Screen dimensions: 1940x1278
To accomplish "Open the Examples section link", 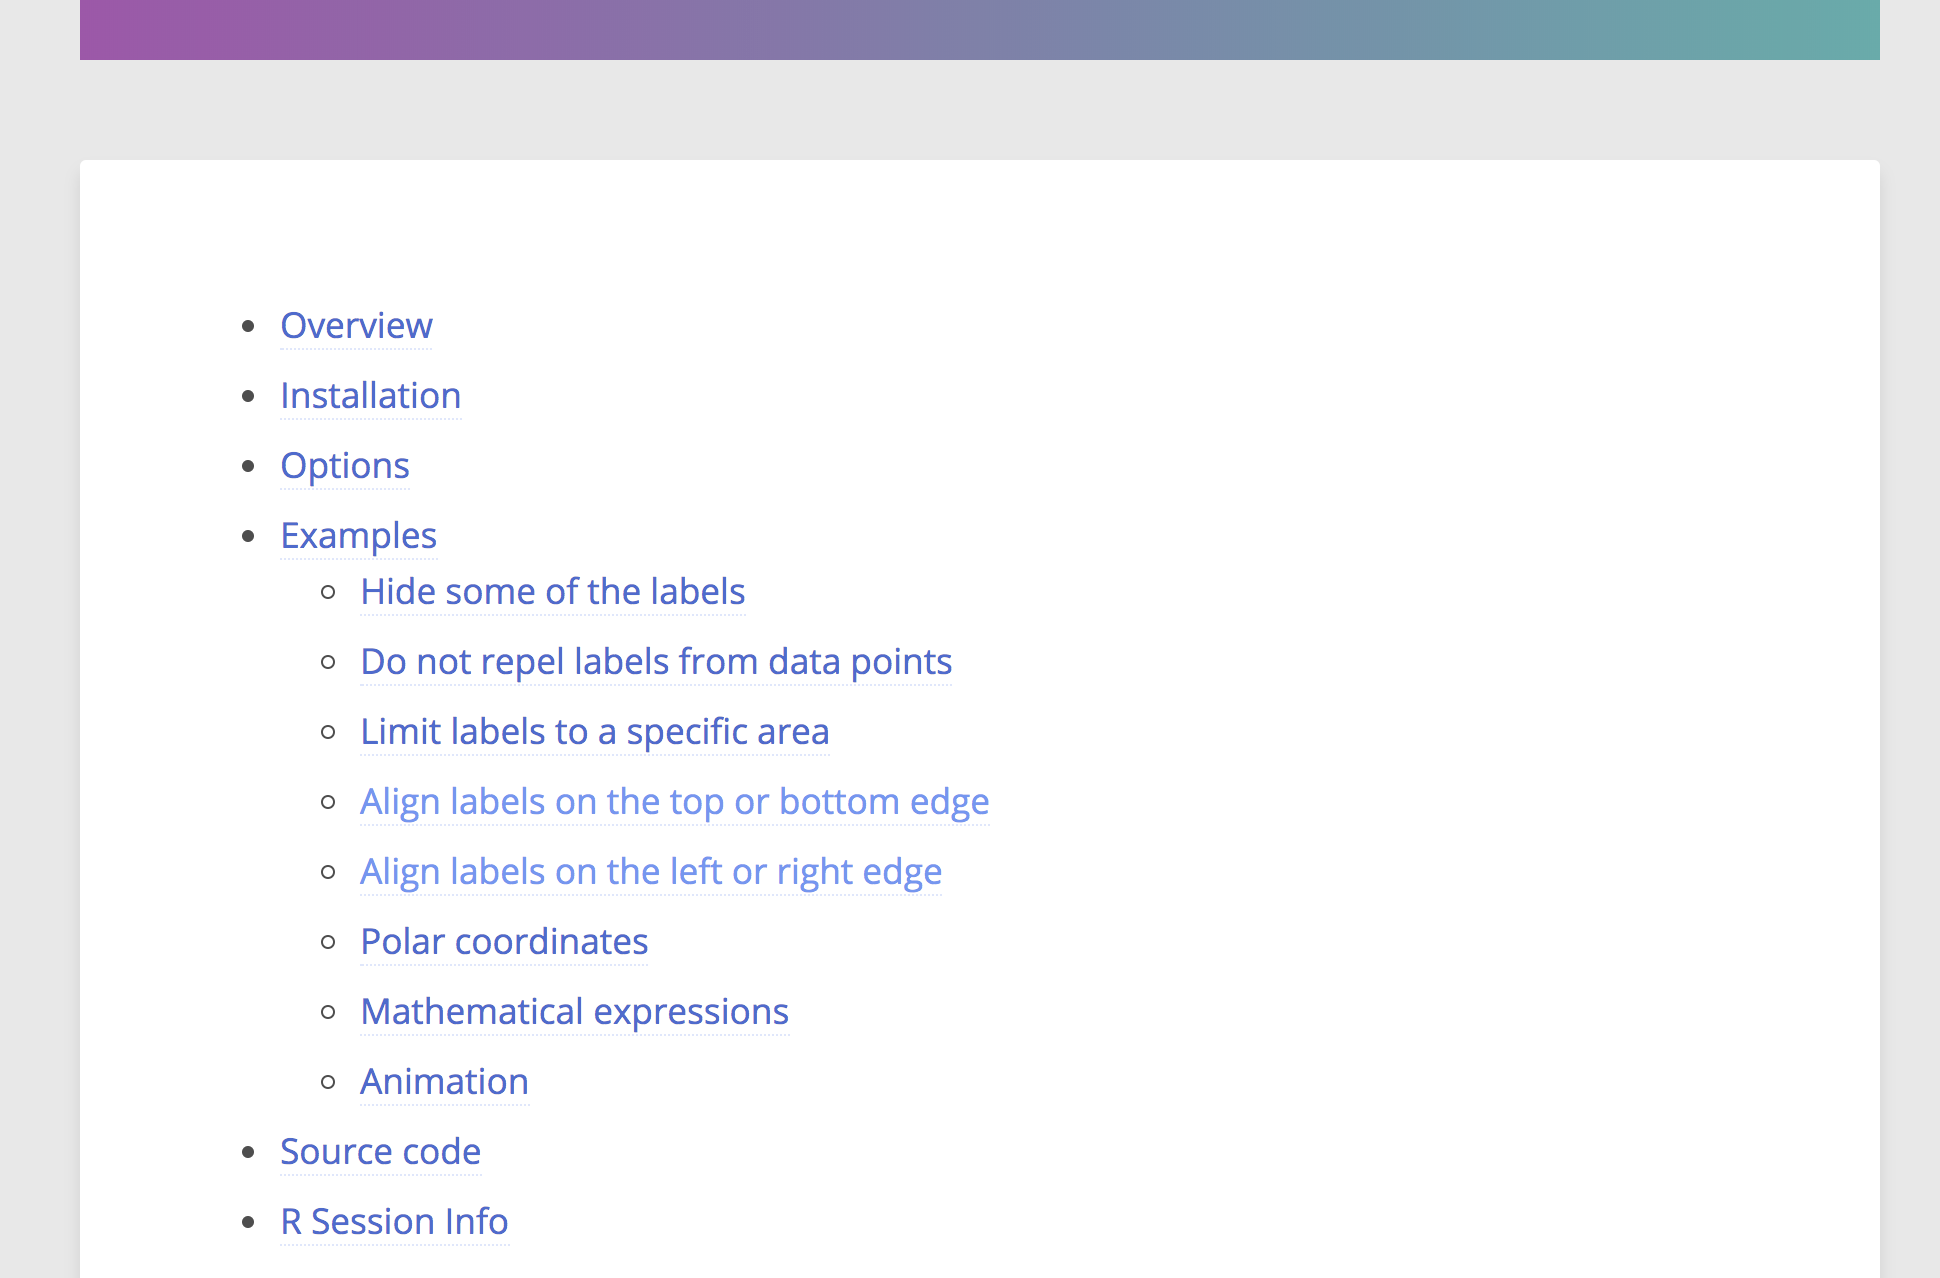I will (358, 535).
